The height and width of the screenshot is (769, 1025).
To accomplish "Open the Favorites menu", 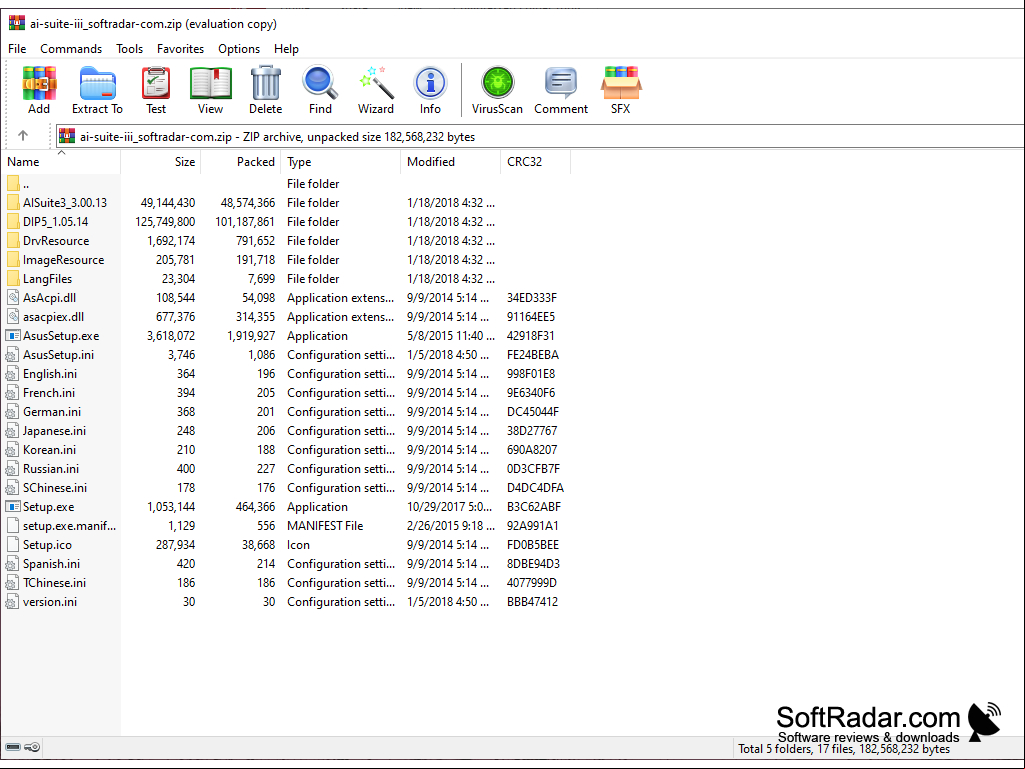I will 180,49.
